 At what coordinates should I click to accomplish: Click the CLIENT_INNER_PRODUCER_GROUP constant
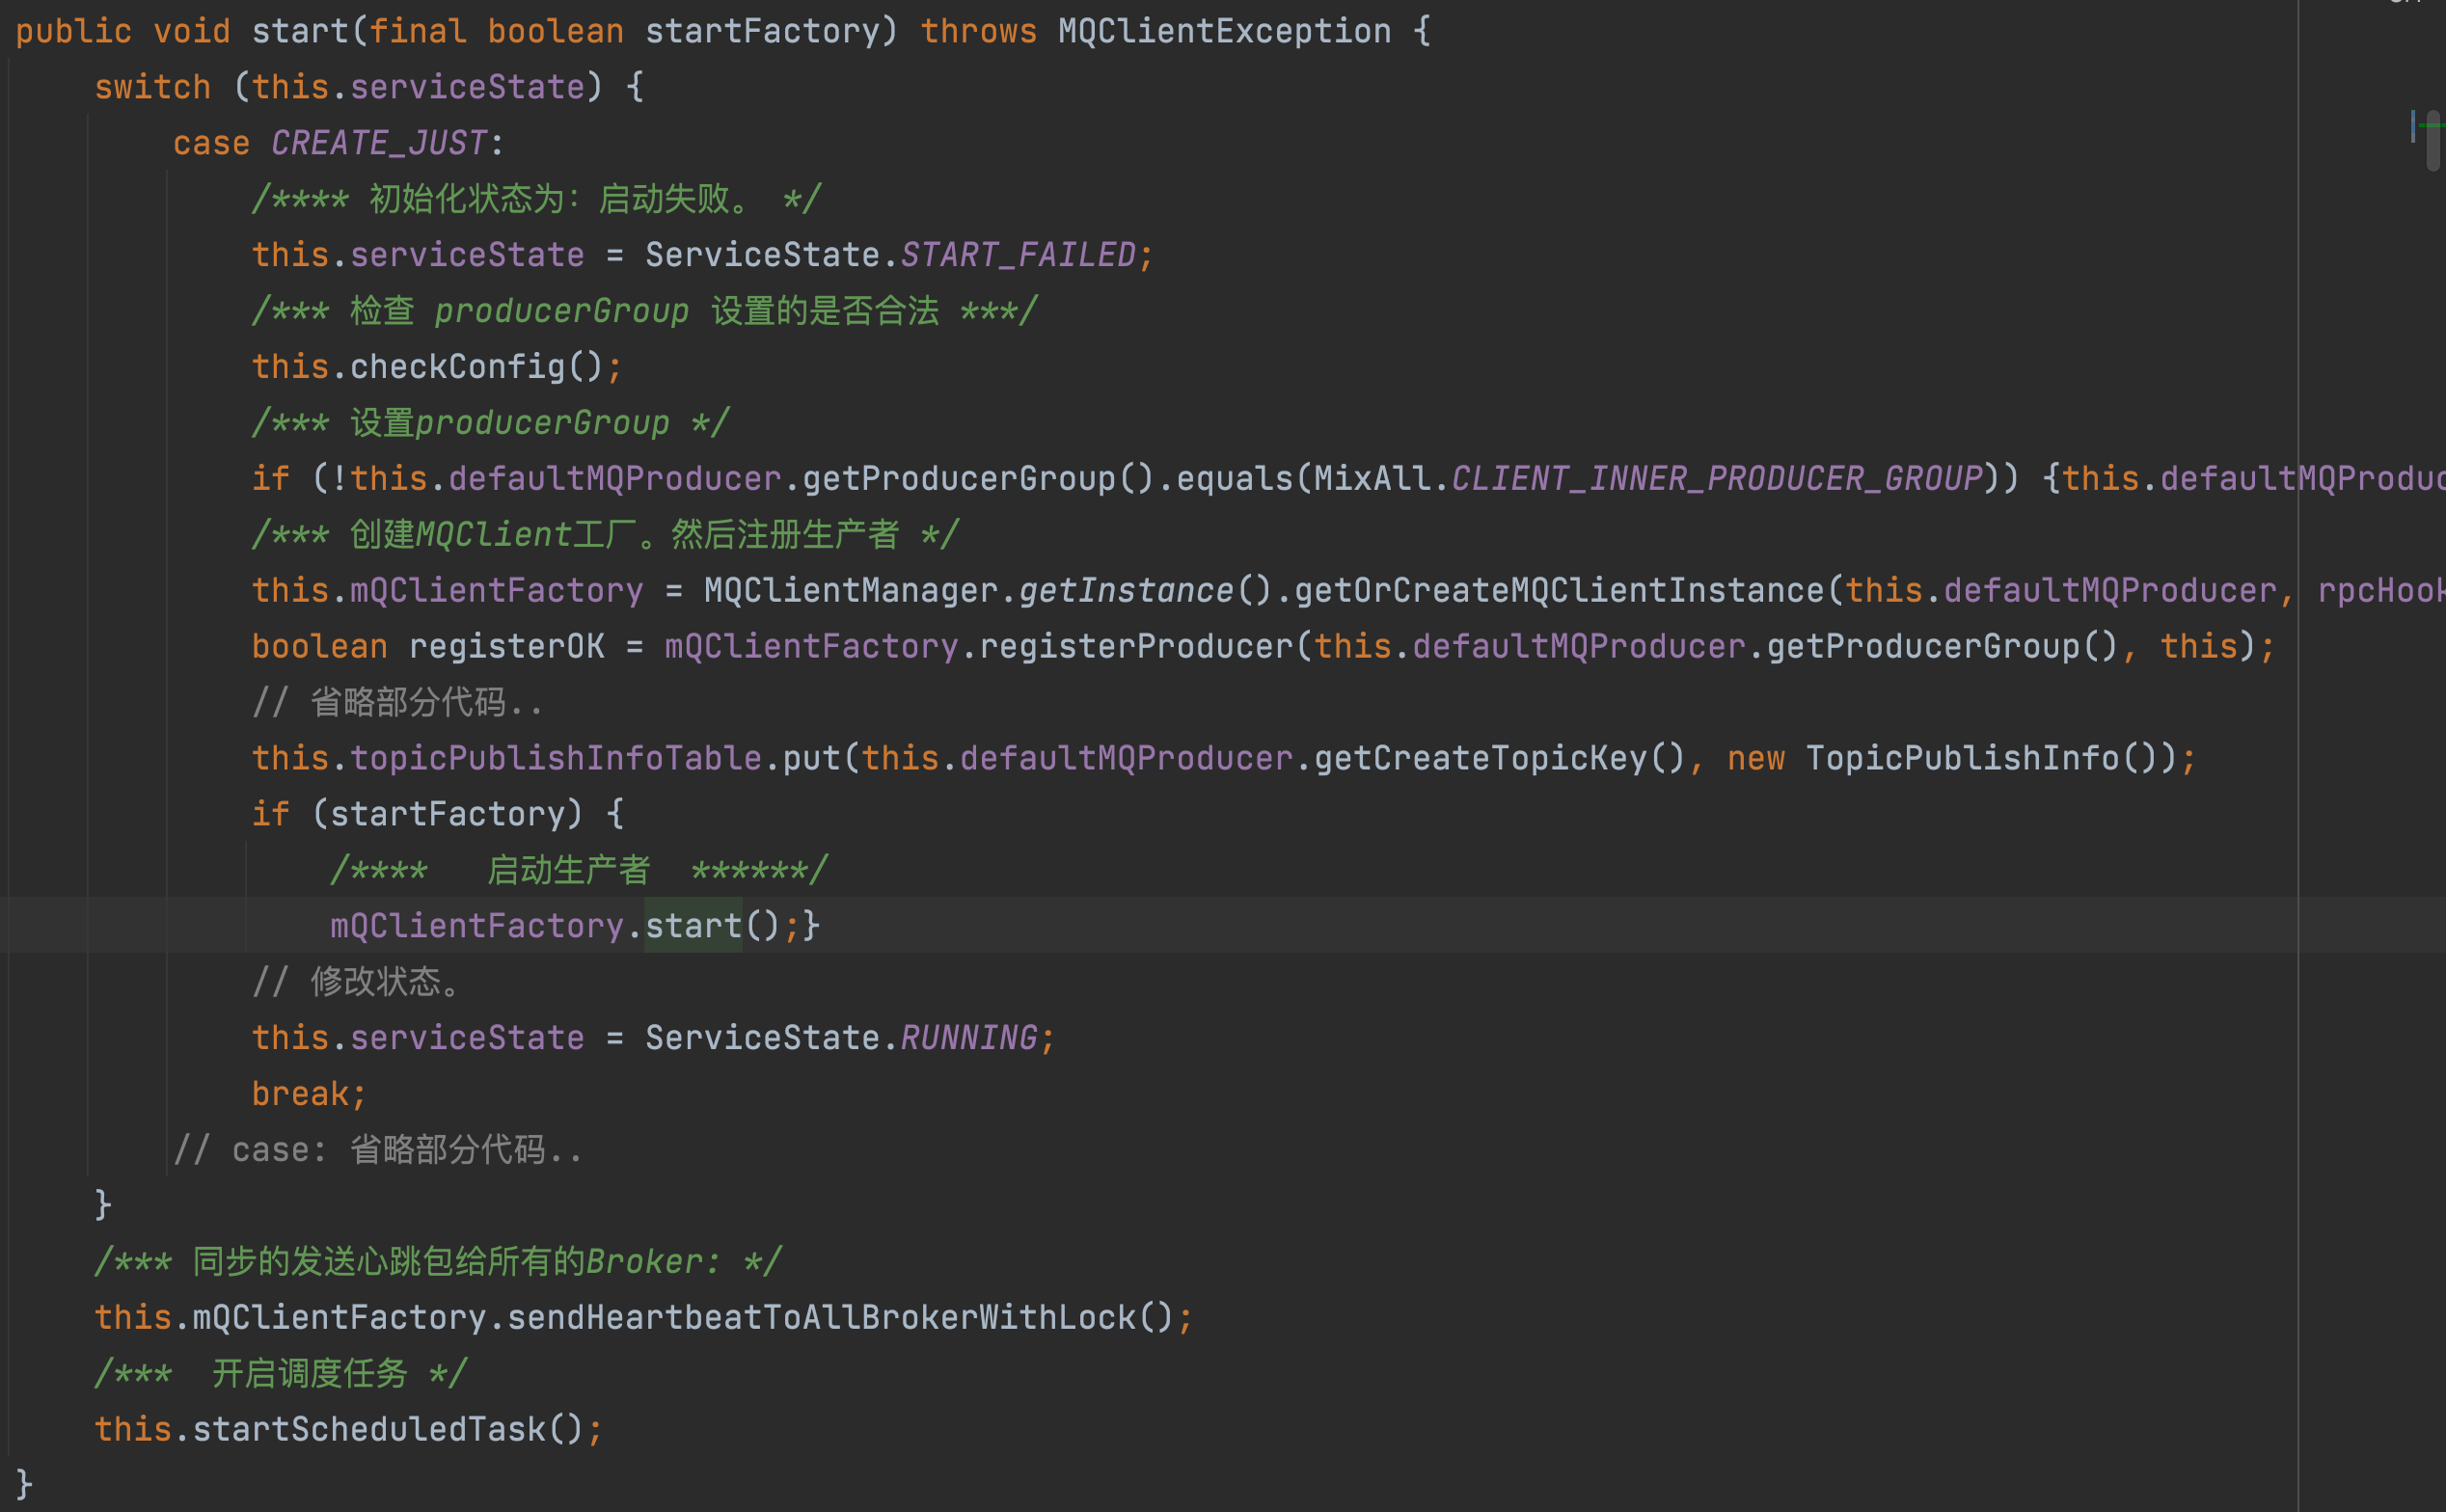click(x=1716, y=478)
